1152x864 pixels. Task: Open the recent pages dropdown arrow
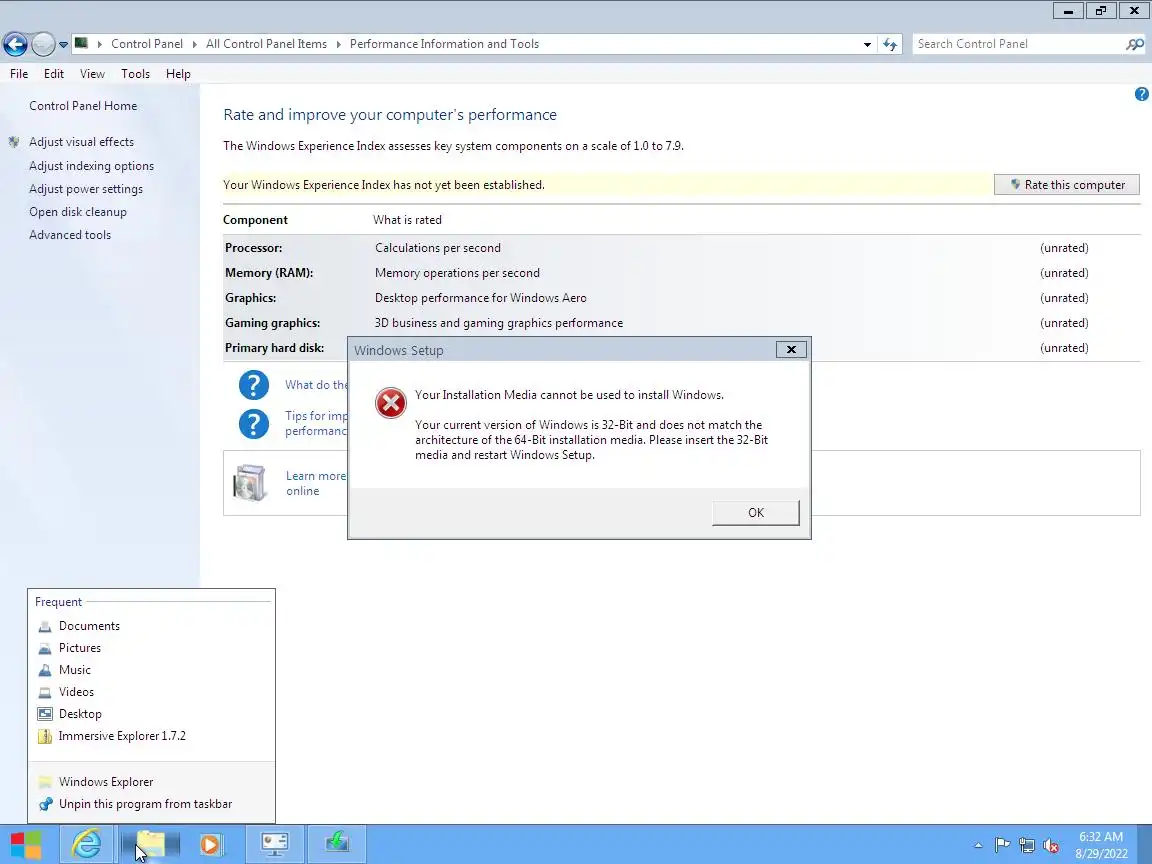[63, 44]
